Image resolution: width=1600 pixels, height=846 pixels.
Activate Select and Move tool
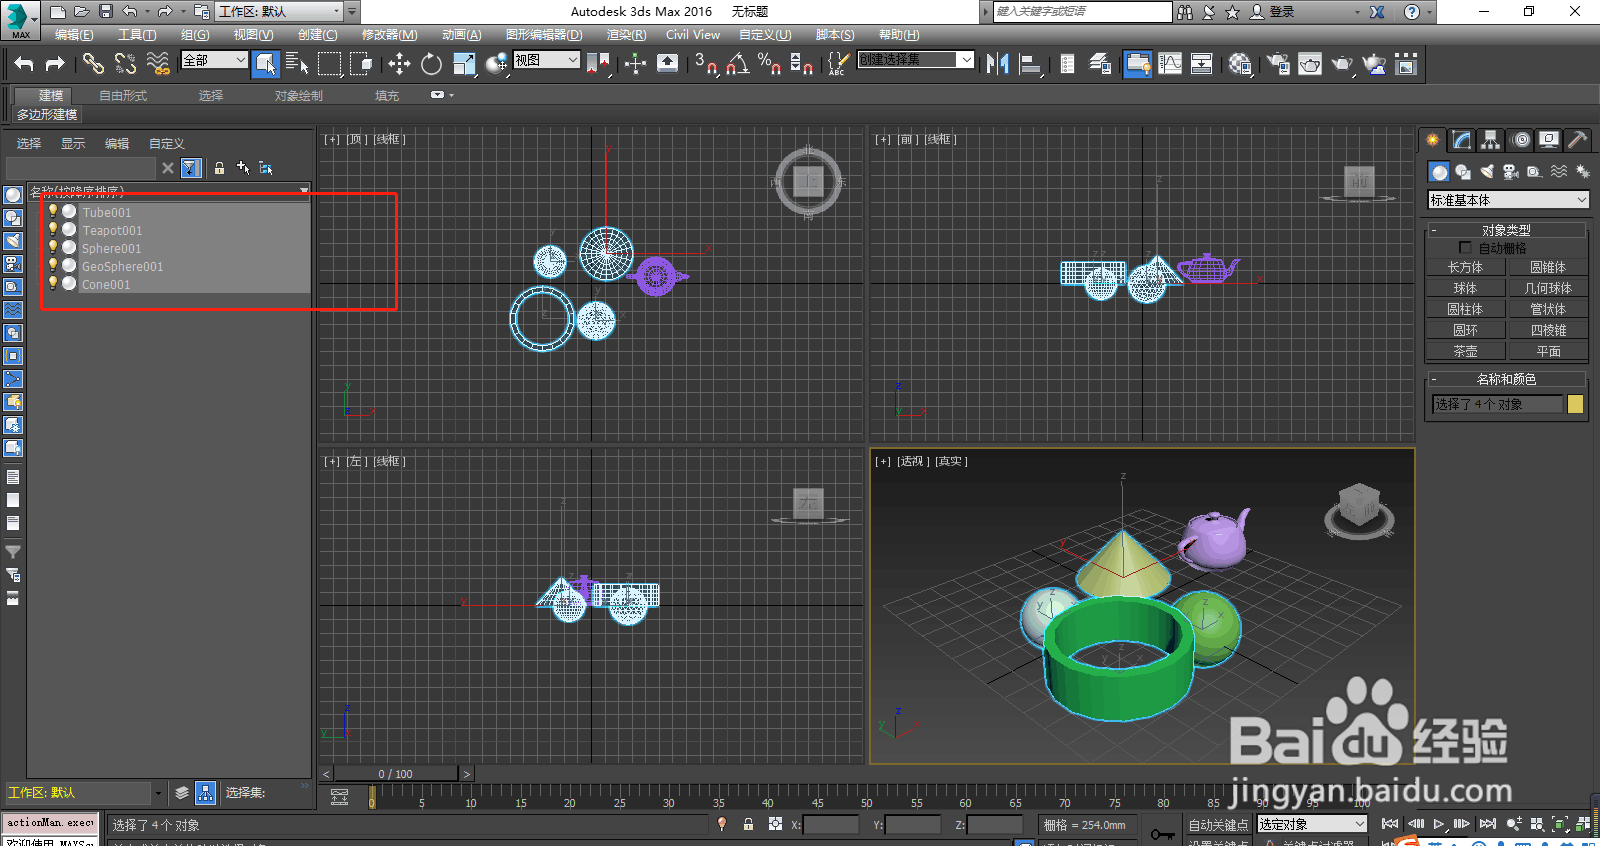[x=399, y=64]
